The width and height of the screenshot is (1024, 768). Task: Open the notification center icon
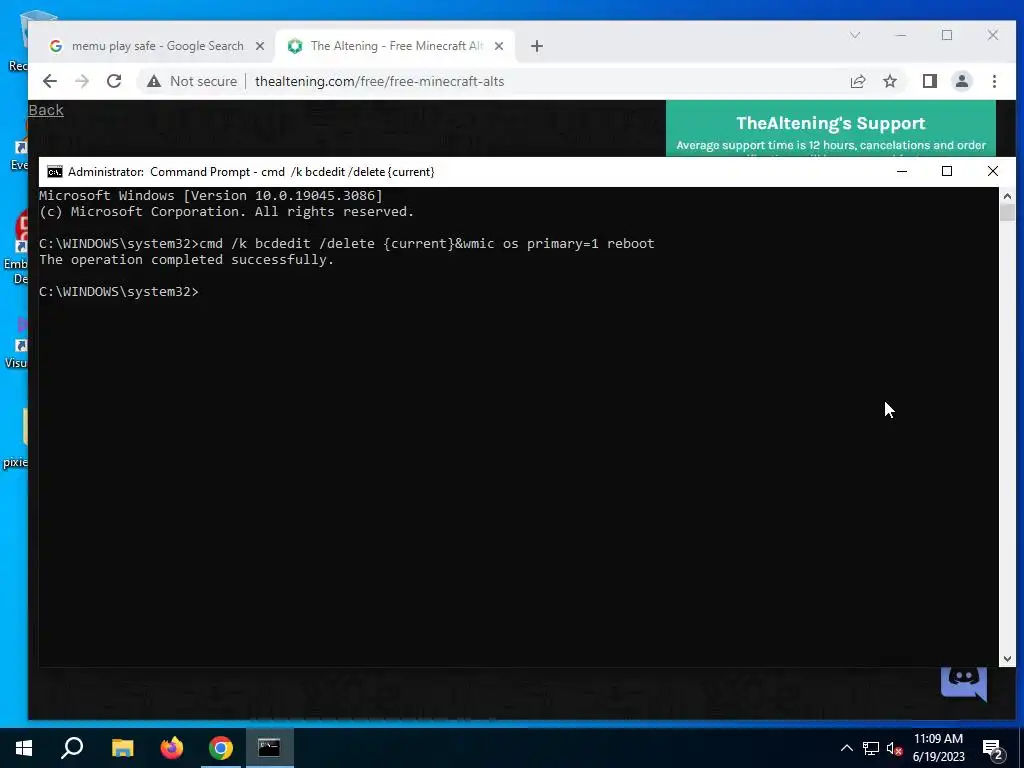pos(993,749)
